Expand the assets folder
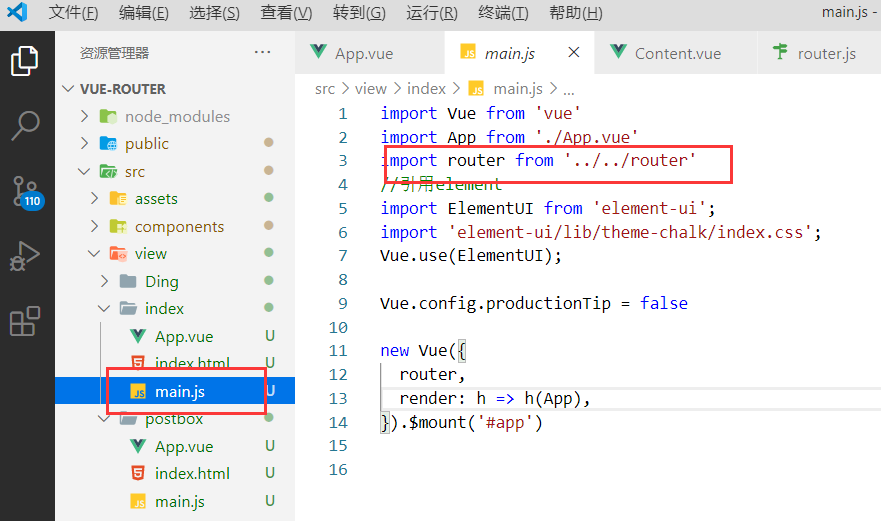The height and width of the screenshot is (521, 881). [x=94, y=198]
